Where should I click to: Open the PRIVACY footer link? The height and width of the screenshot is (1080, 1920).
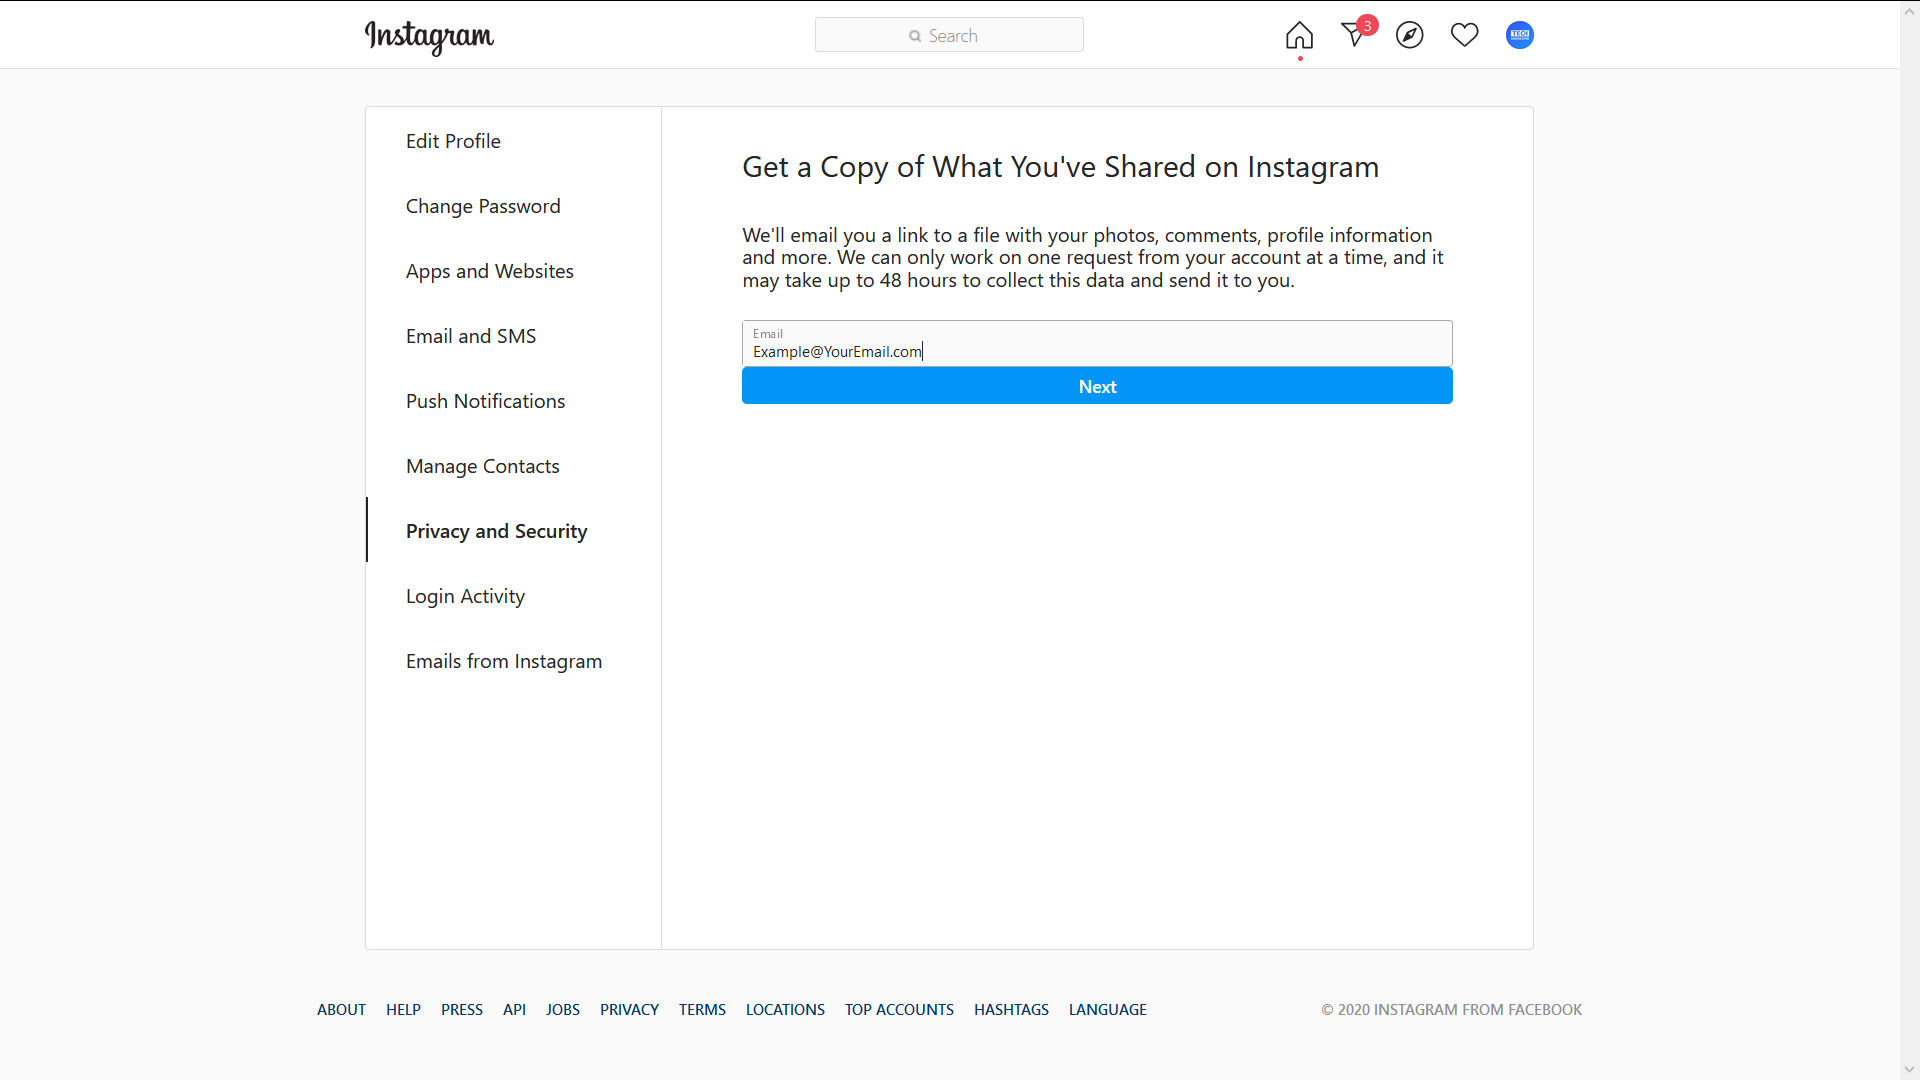coord(629,1009)
